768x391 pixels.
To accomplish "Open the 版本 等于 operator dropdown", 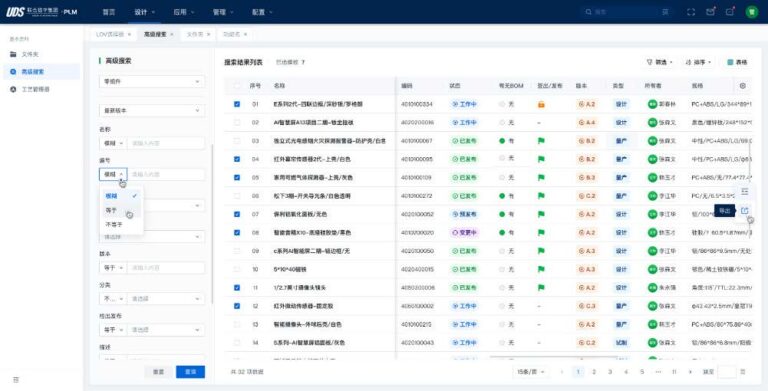I will coord(113,268).
